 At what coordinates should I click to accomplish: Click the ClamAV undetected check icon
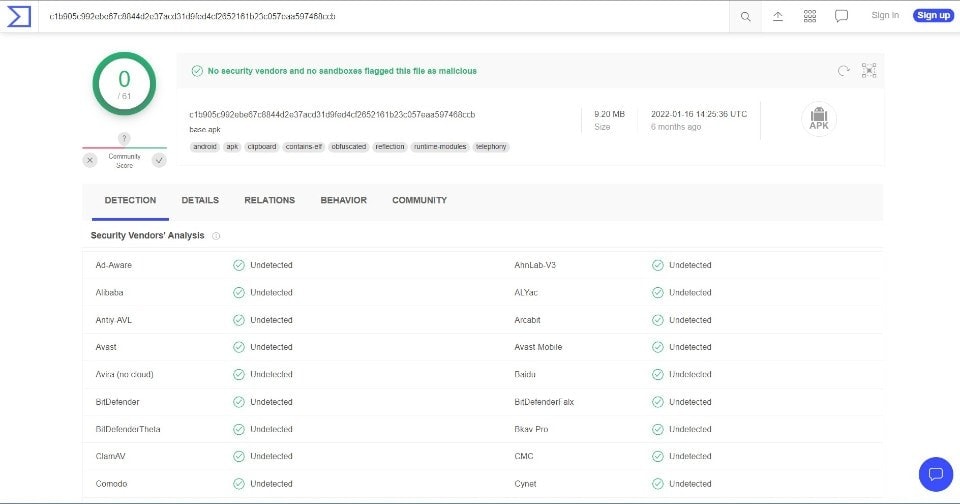[x=239, y=456]
